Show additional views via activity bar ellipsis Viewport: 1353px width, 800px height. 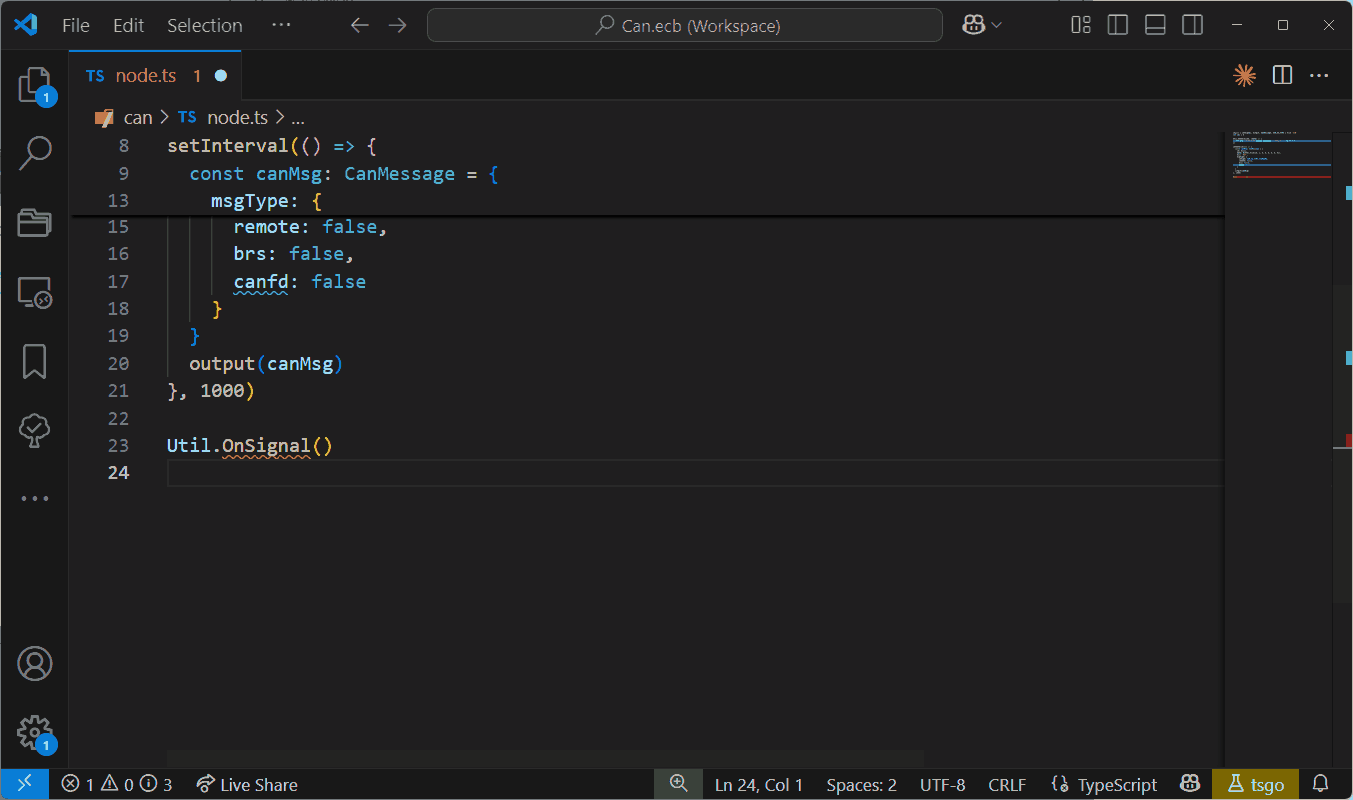point(34,498)
